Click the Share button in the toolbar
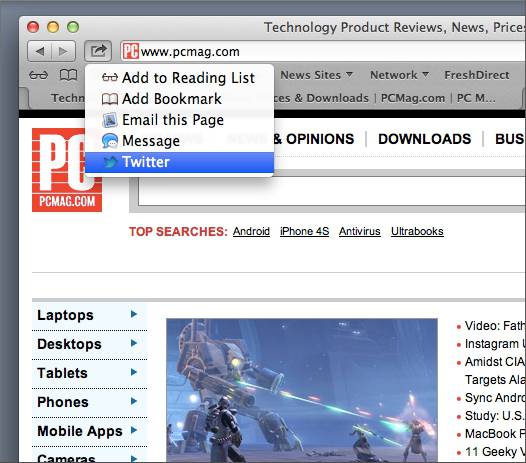Image resolution: width=526 pixels, height=463 pixels. 98,51
